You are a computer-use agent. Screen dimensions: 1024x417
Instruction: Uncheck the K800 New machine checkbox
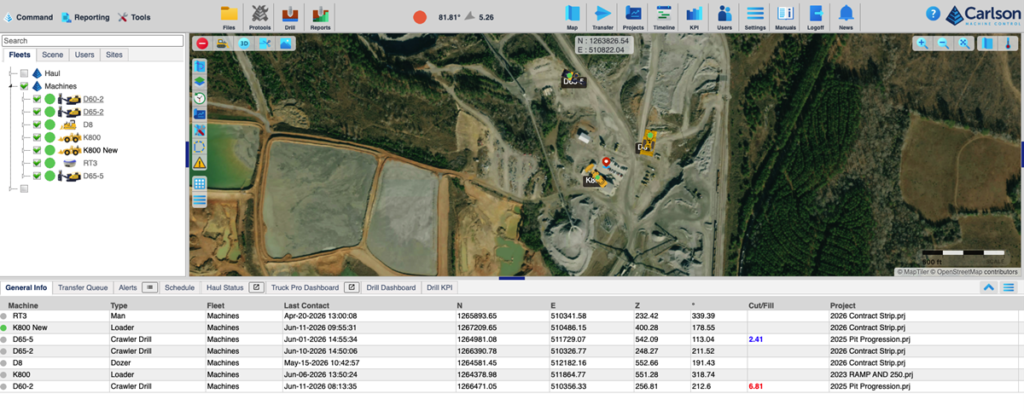click(x=37, y=150)
